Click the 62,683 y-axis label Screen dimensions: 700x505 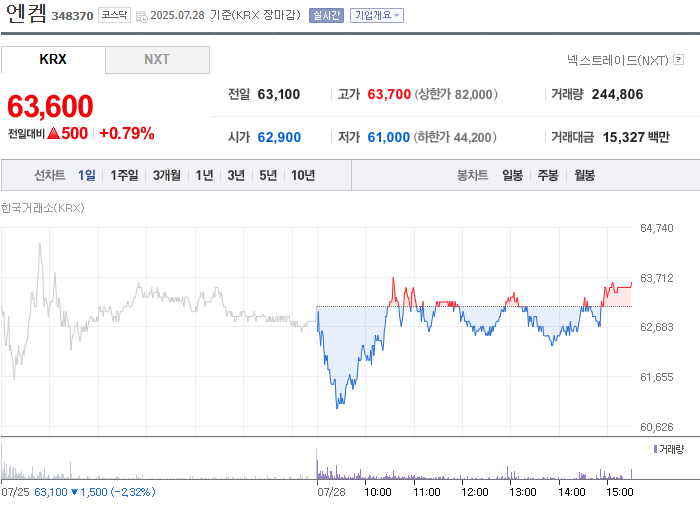click(x=656, y=327)
